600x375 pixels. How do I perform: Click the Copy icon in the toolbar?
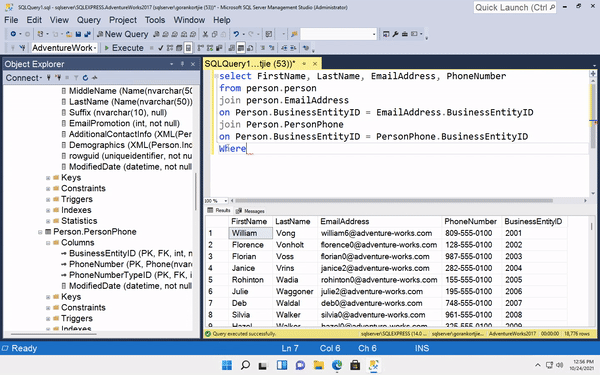tap(214, 34)
